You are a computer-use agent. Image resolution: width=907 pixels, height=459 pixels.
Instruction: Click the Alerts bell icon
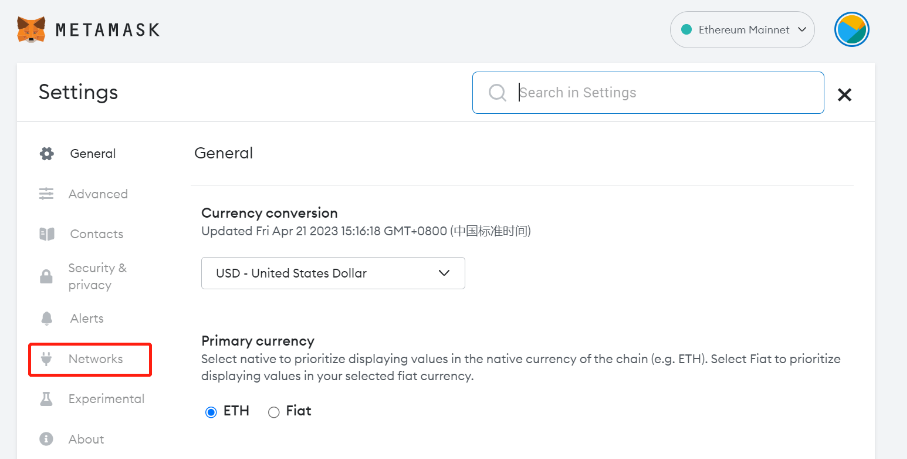[x=46, y=319]
